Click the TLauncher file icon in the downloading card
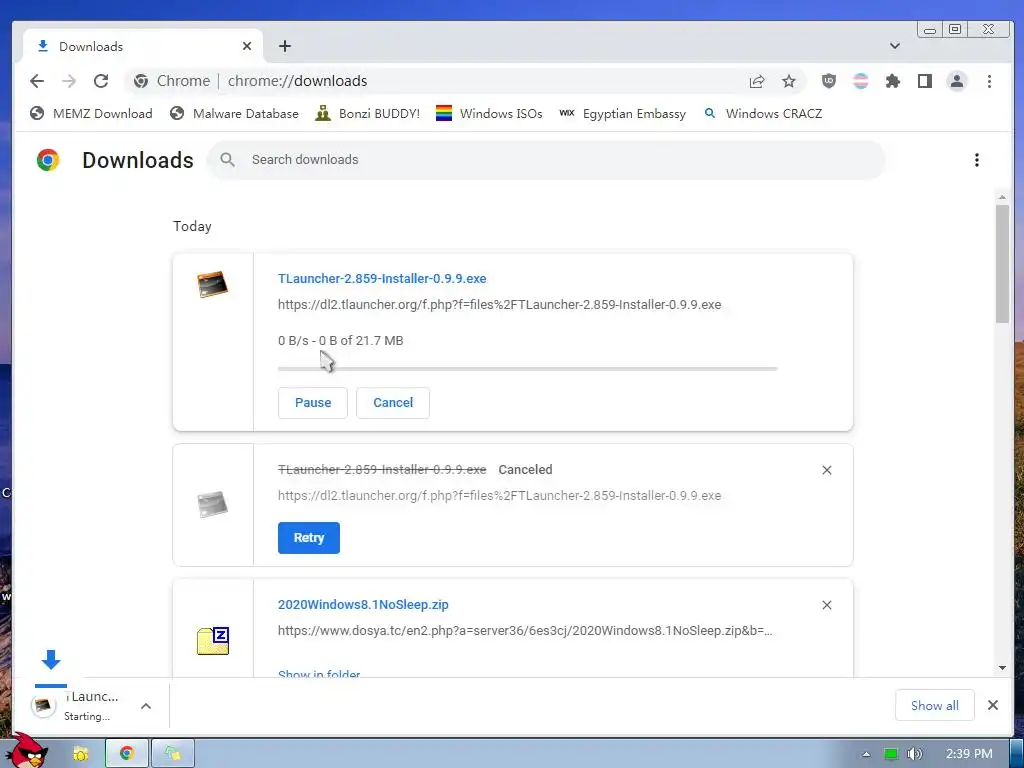 [x=213, y=285]
